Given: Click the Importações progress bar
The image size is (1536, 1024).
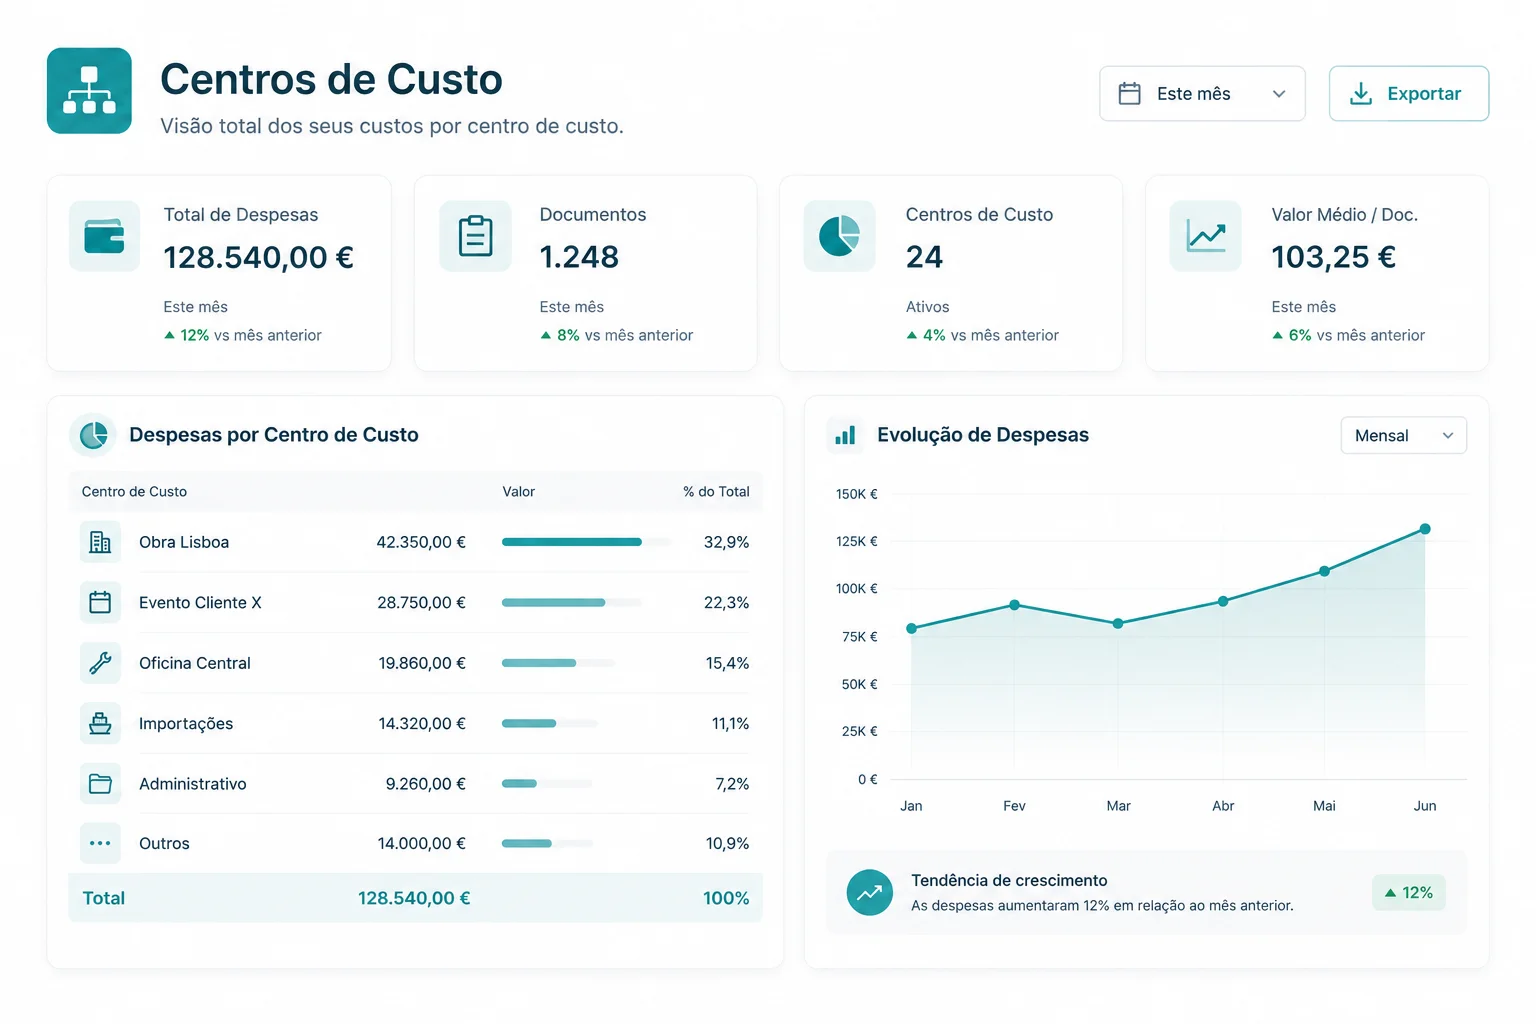Looking at the screenshot, I should coord(550,723).
